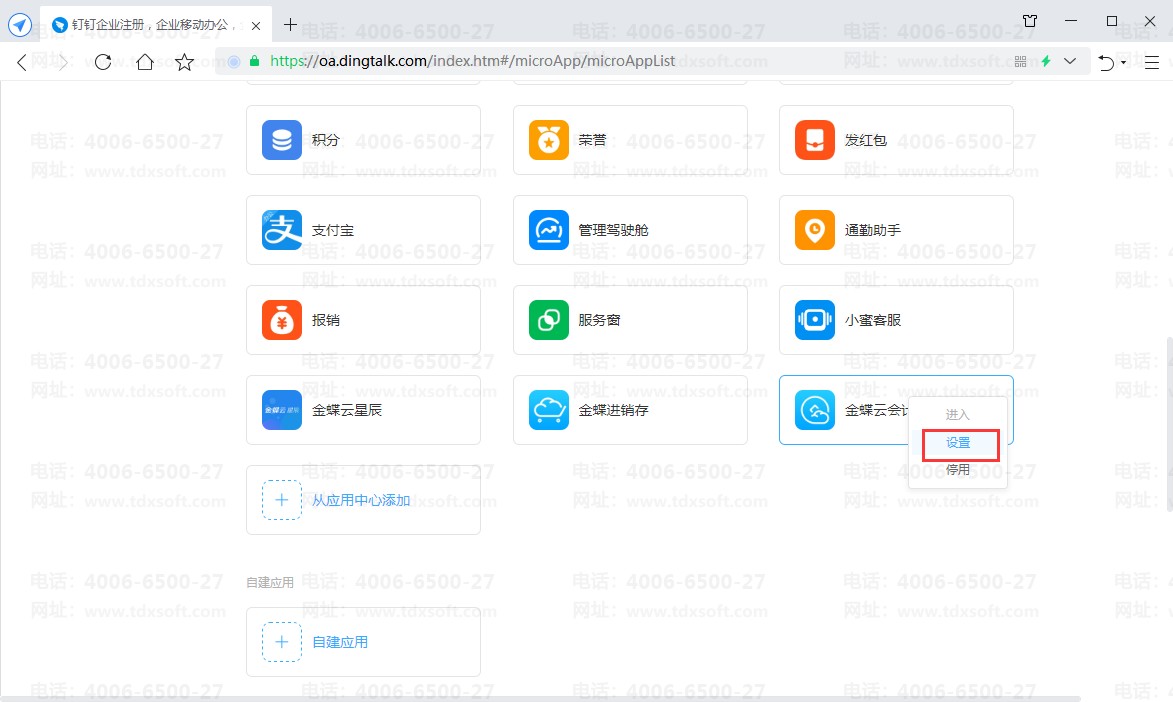Click 从应用中心添加 link
Viewport: 1173px width, 702px height.
(x=361, y=500)
